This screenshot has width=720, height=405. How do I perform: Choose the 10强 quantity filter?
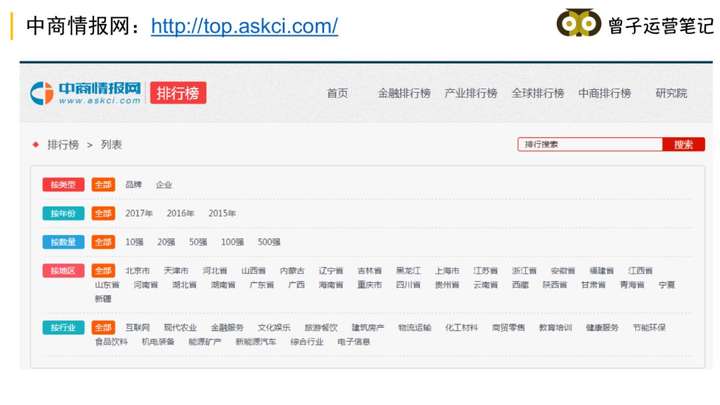tap(135, 242)
